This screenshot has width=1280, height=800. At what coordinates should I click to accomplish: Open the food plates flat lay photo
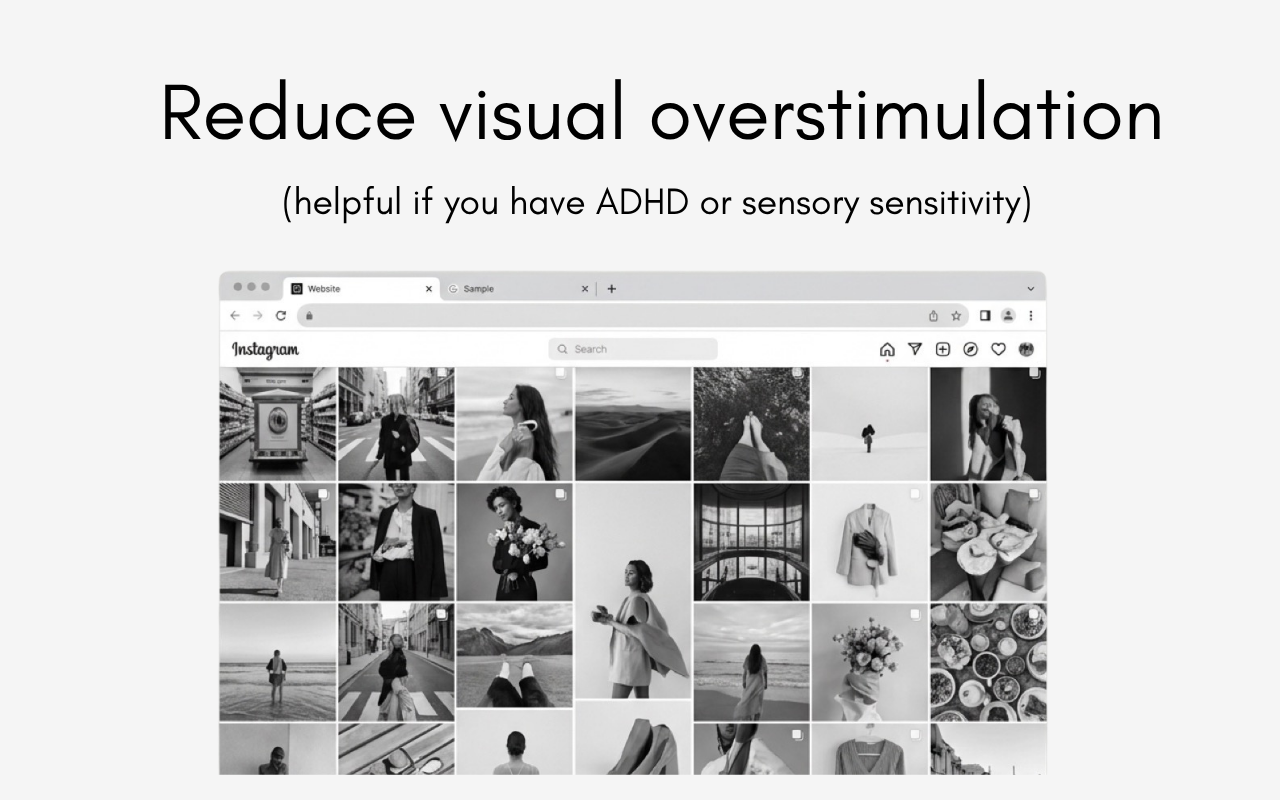[988, 662]
